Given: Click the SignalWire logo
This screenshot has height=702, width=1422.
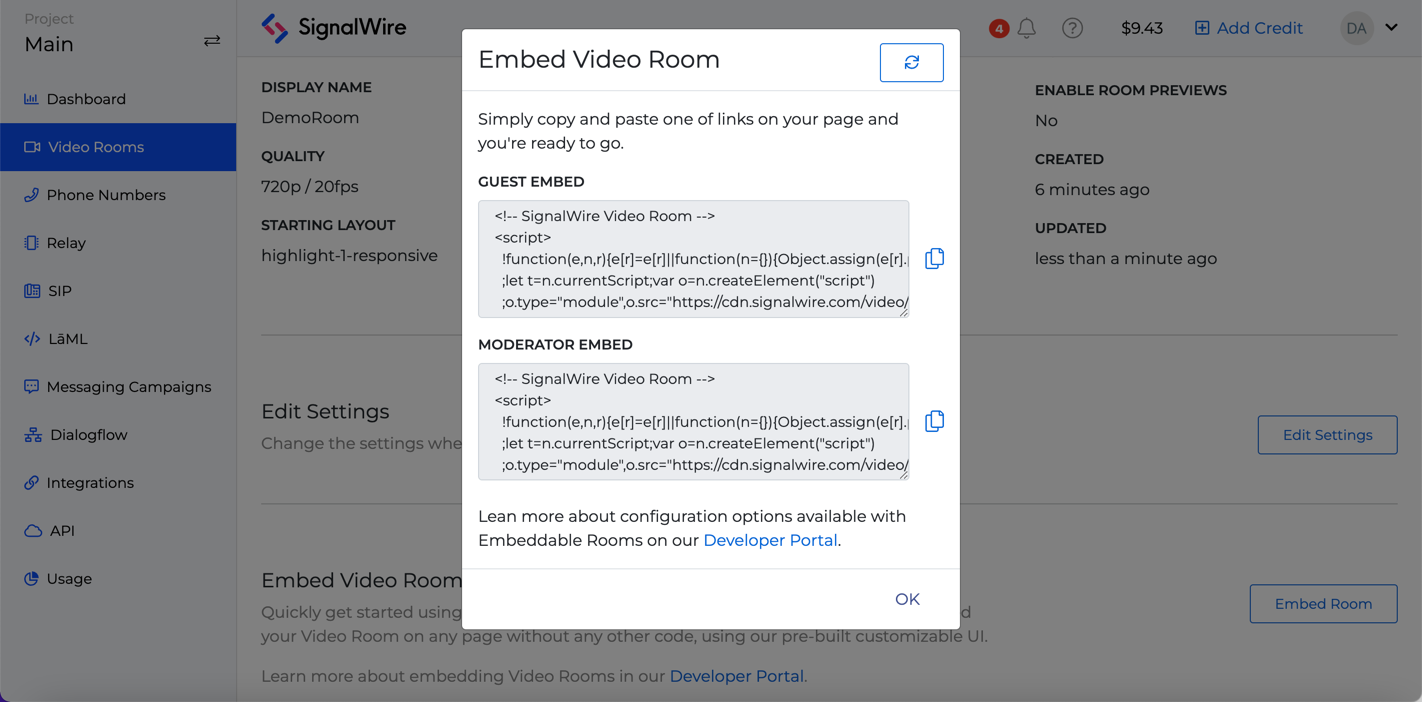Looking at the screenshot, I should pos(334,28).
